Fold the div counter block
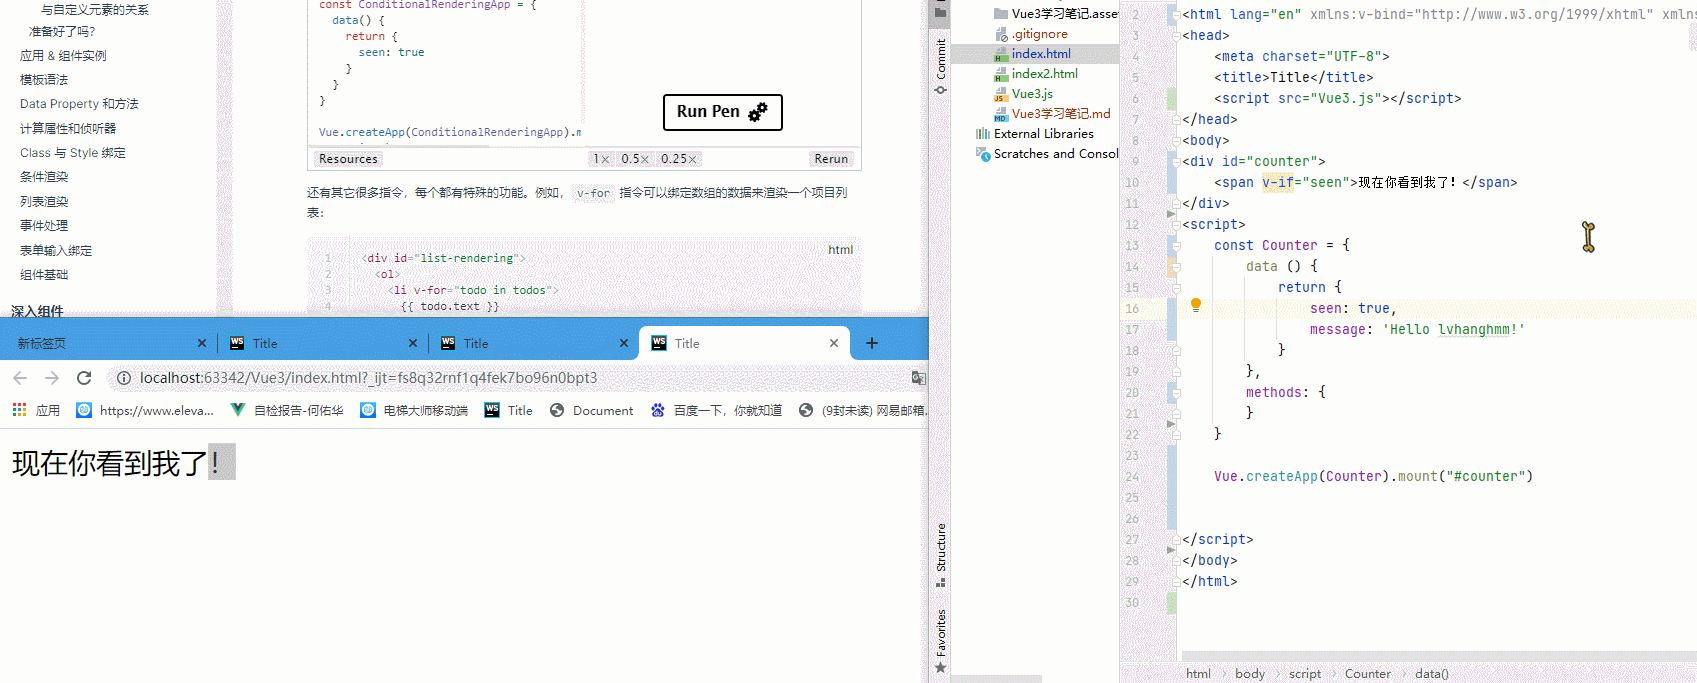This screenshot has width=1697, height=683. click(1176, 161)
